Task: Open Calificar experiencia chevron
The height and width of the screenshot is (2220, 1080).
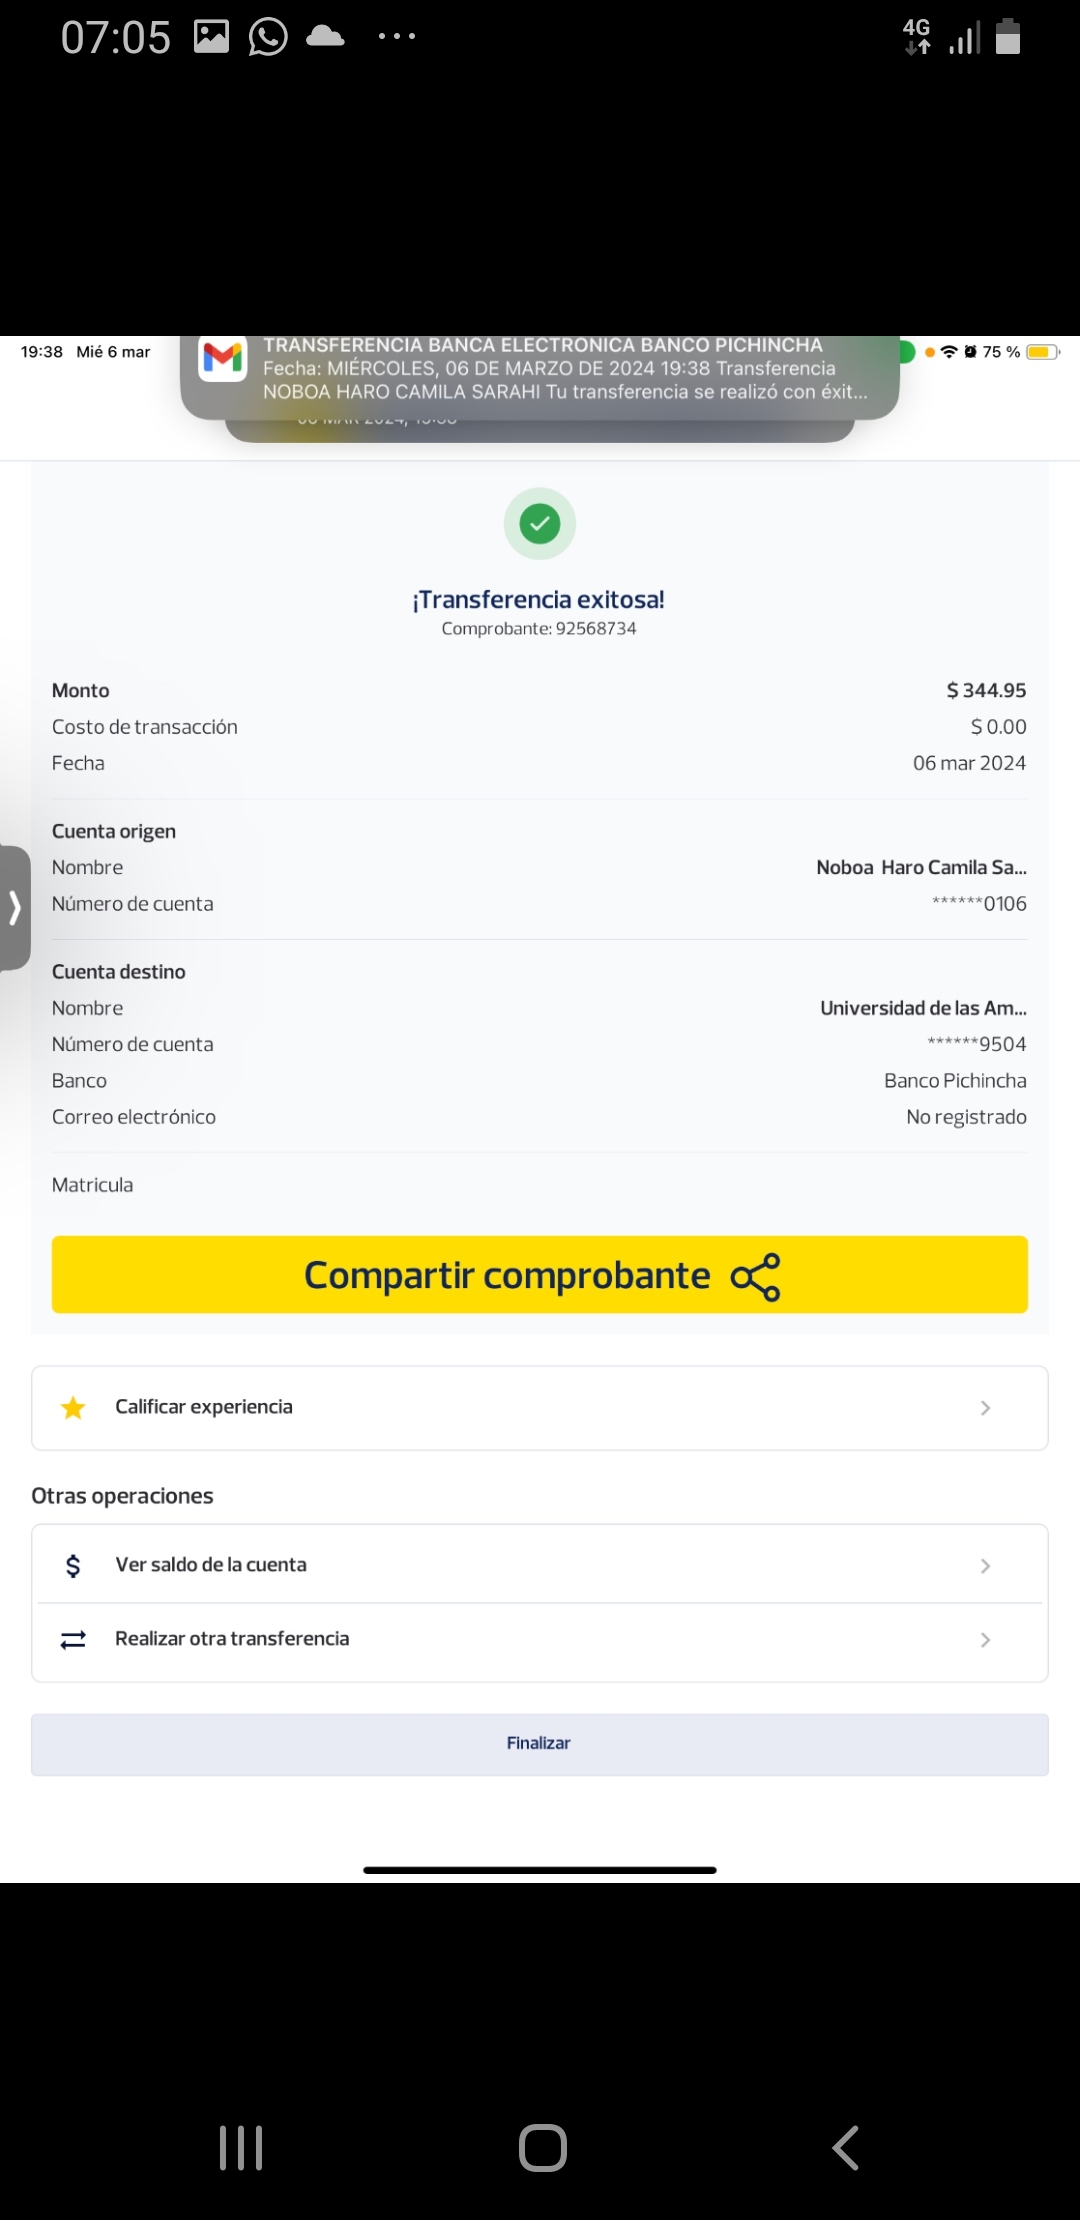Action: click(x=985, y=1408)
